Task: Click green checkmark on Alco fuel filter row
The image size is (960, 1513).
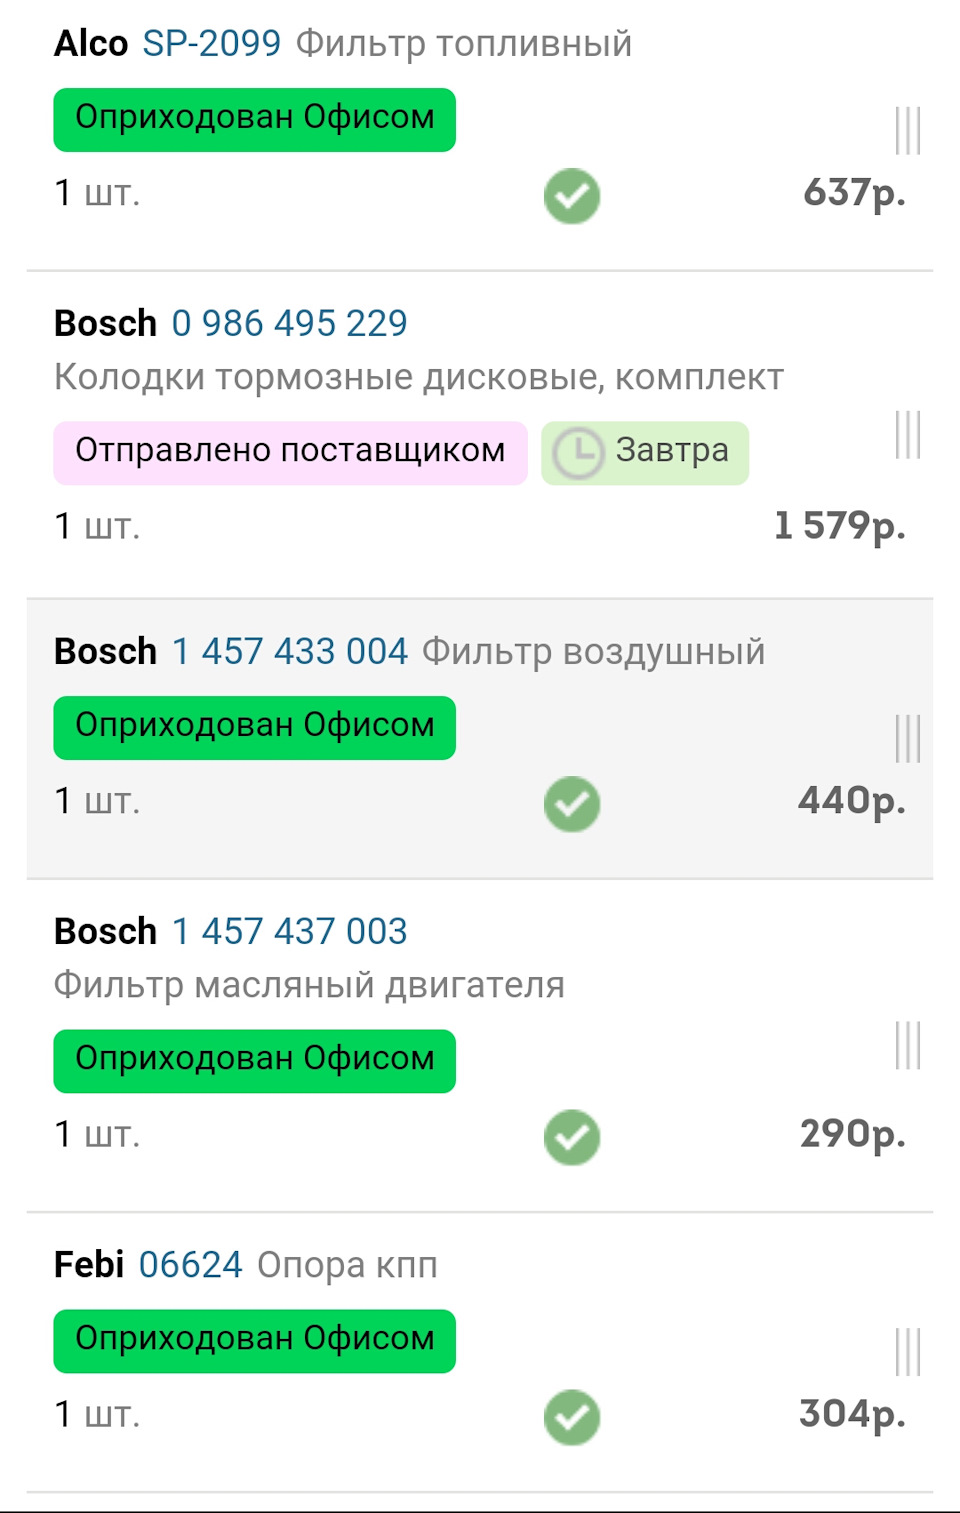Action: click(572, 196)
